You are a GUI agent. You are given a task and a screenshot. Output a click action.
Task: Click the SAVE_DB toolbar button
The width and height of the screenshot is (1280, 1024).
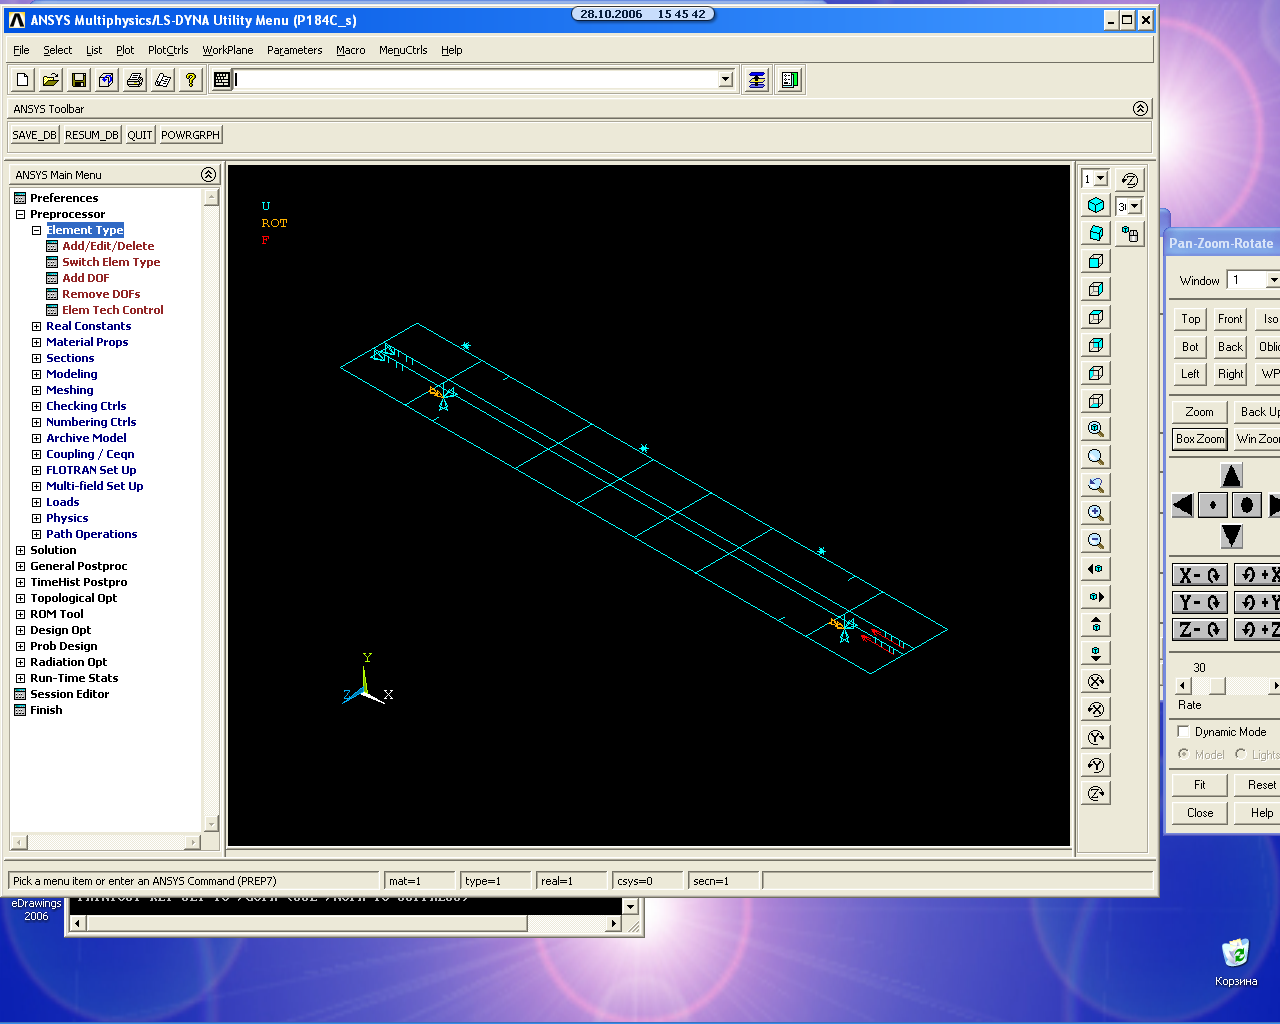pyautogui.click(x=35, y=135)
